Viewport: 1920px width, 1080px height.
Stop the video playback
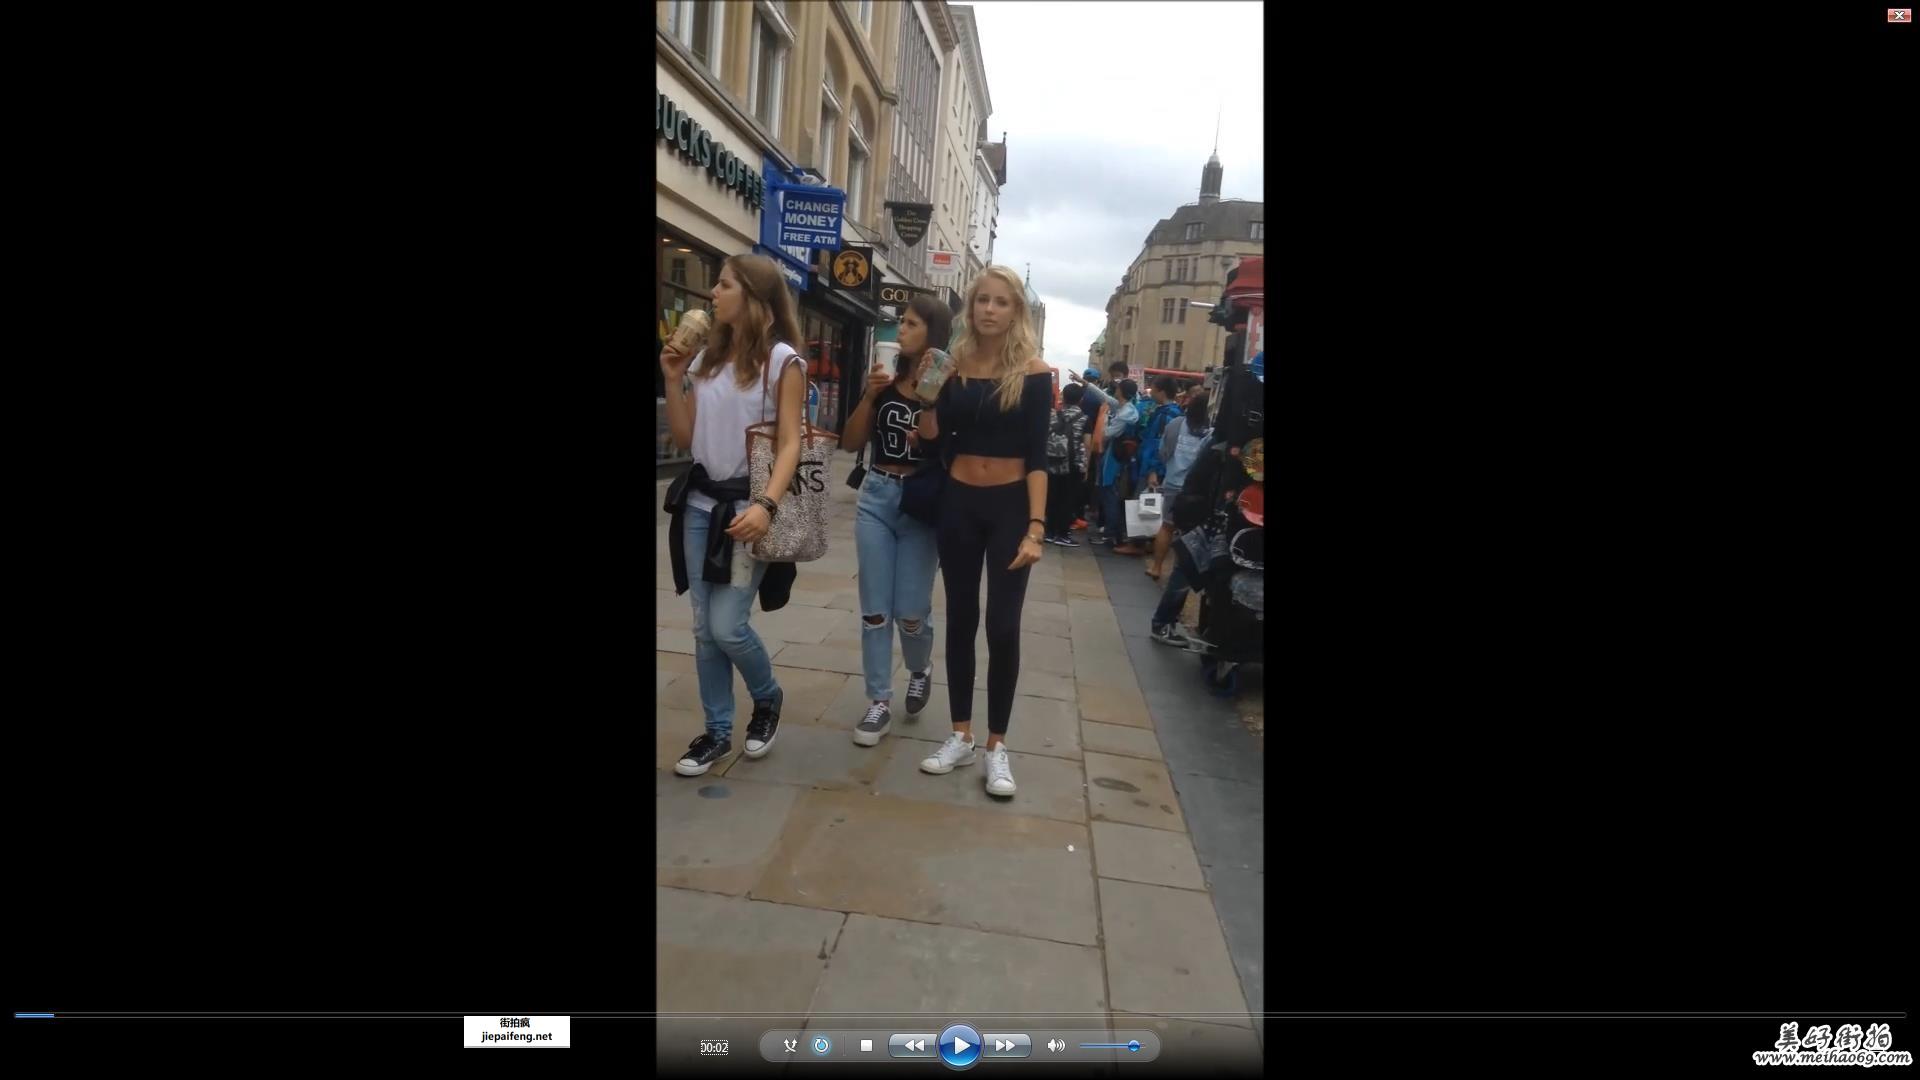(x=866, y=1046)
